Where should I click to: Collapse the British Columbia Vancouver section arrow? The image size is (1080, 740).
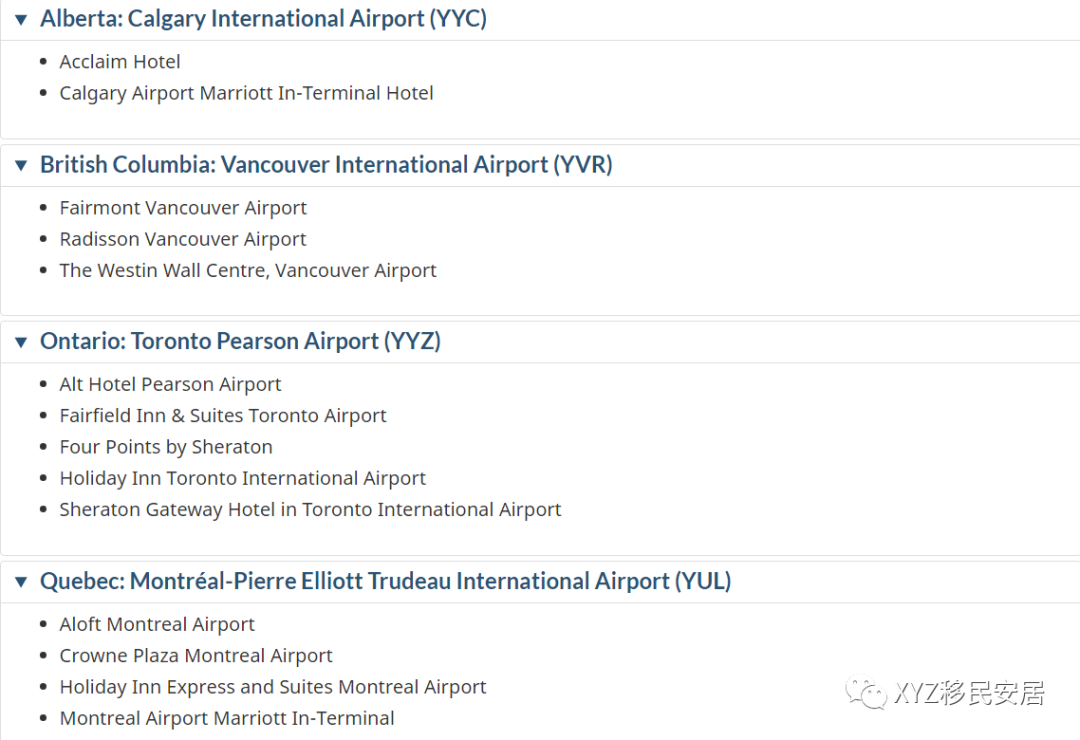click(x=21, y=166)
